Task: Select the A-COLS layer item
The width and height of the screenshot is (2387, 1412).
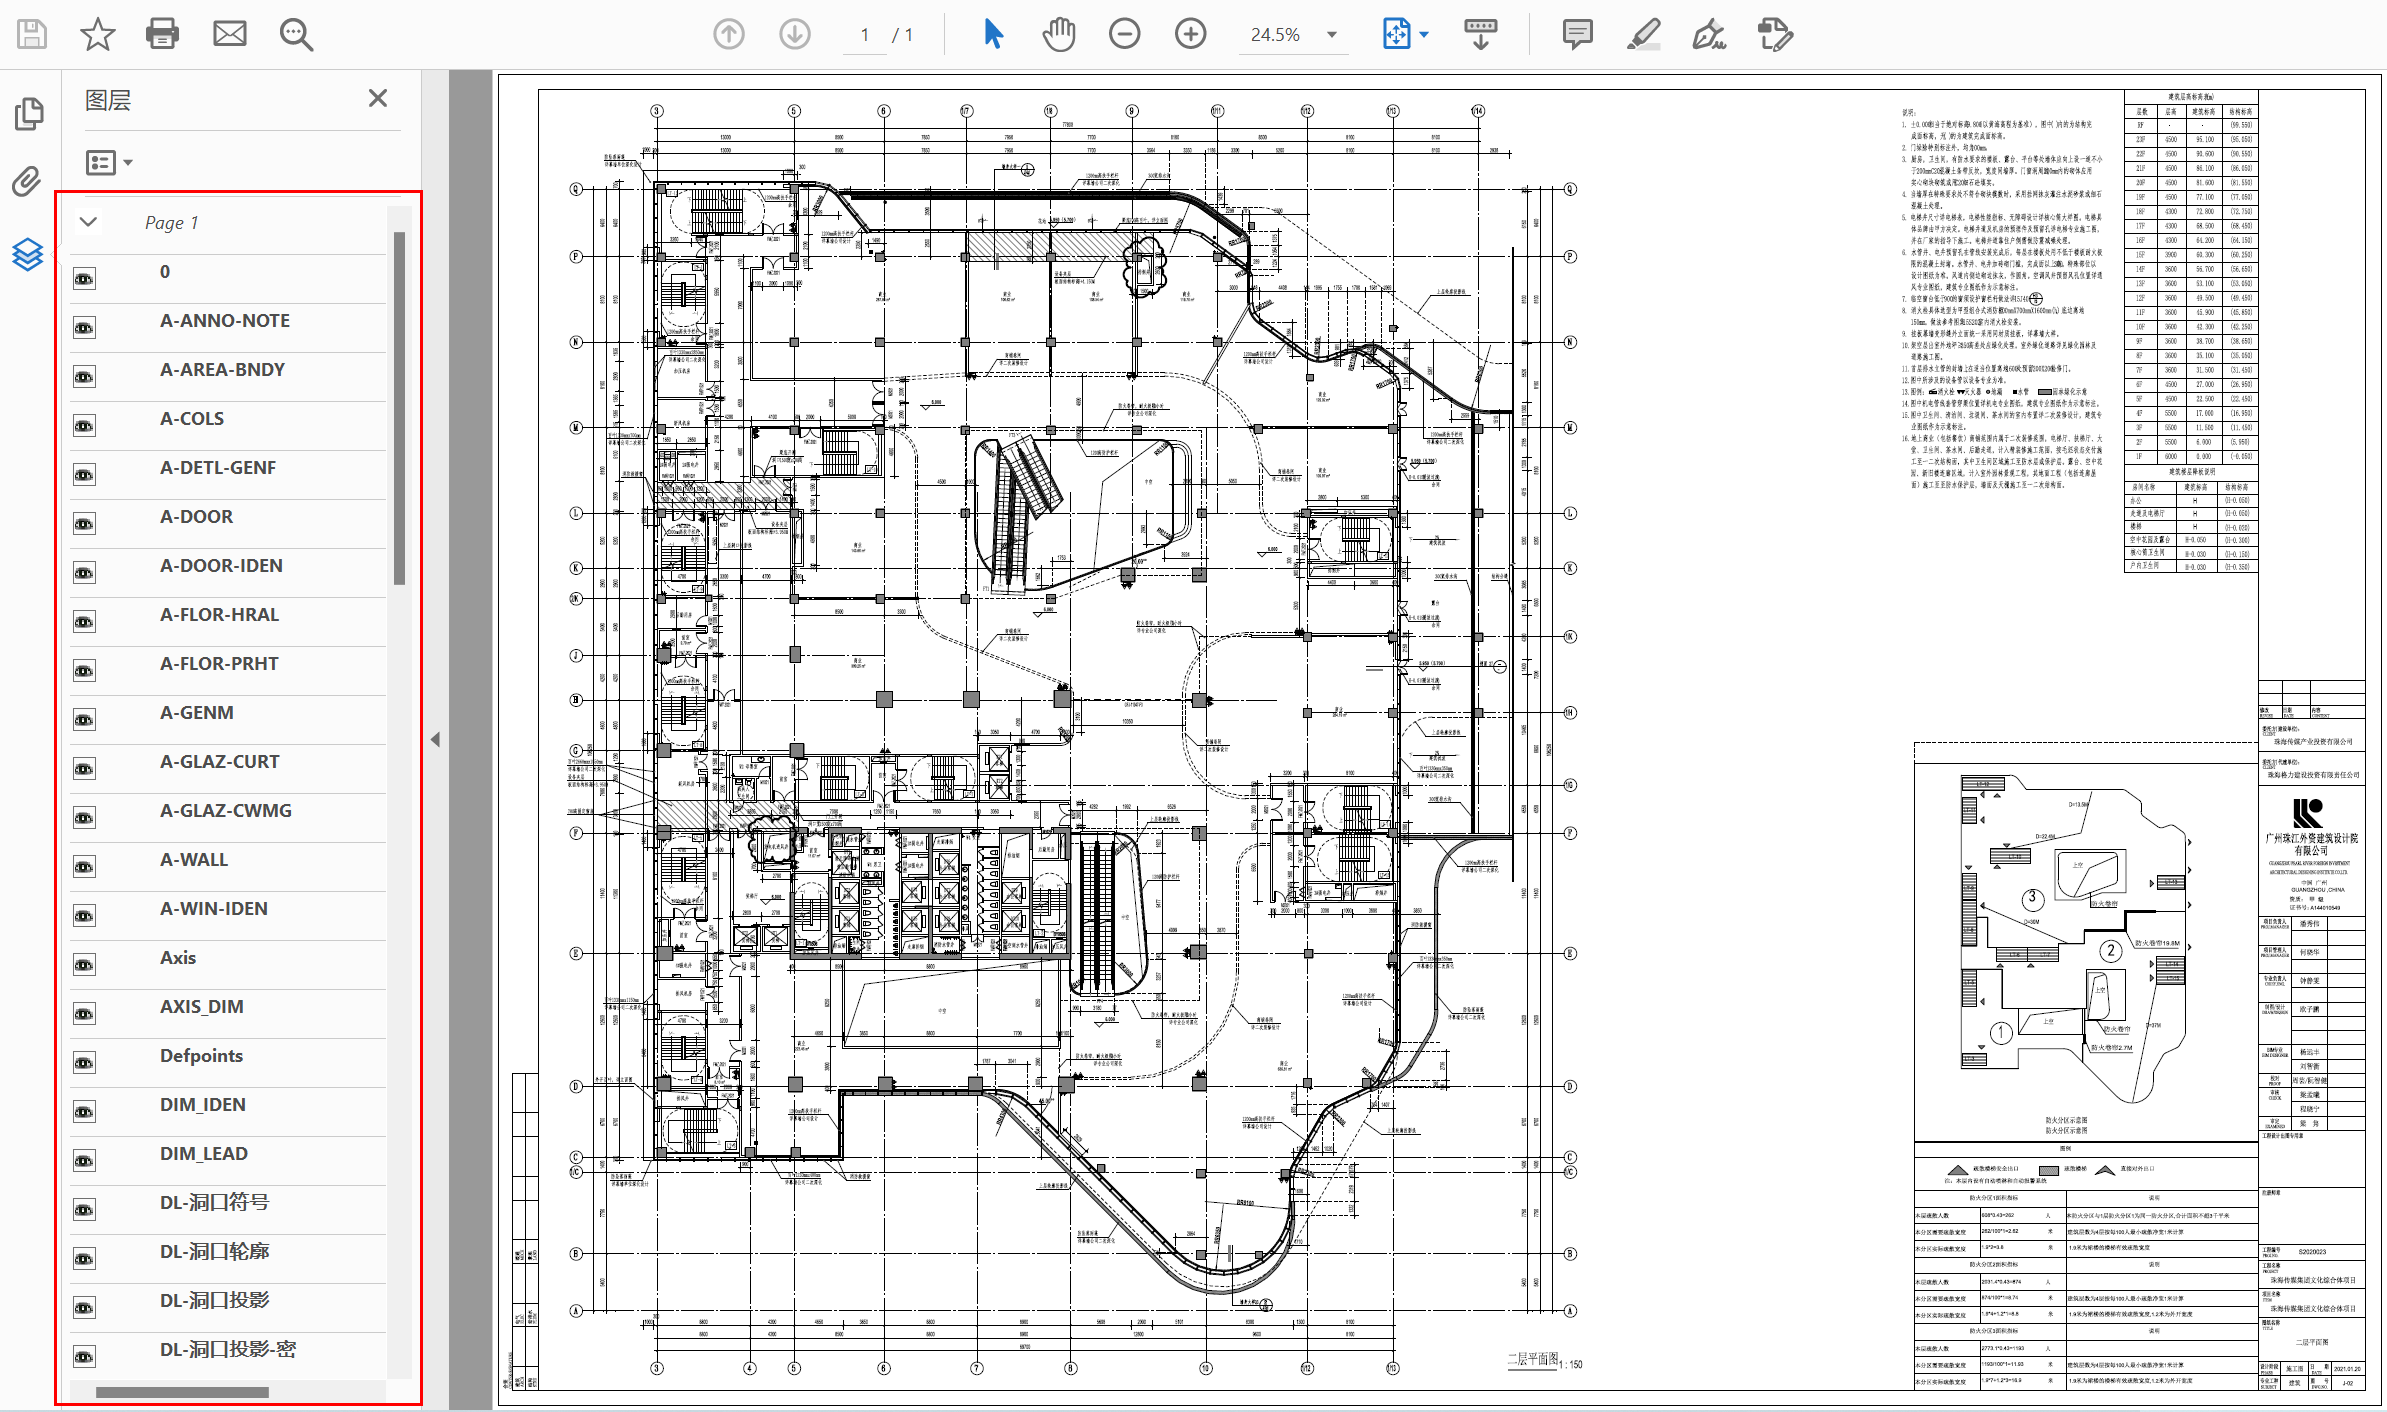Action: pos(192,419)
